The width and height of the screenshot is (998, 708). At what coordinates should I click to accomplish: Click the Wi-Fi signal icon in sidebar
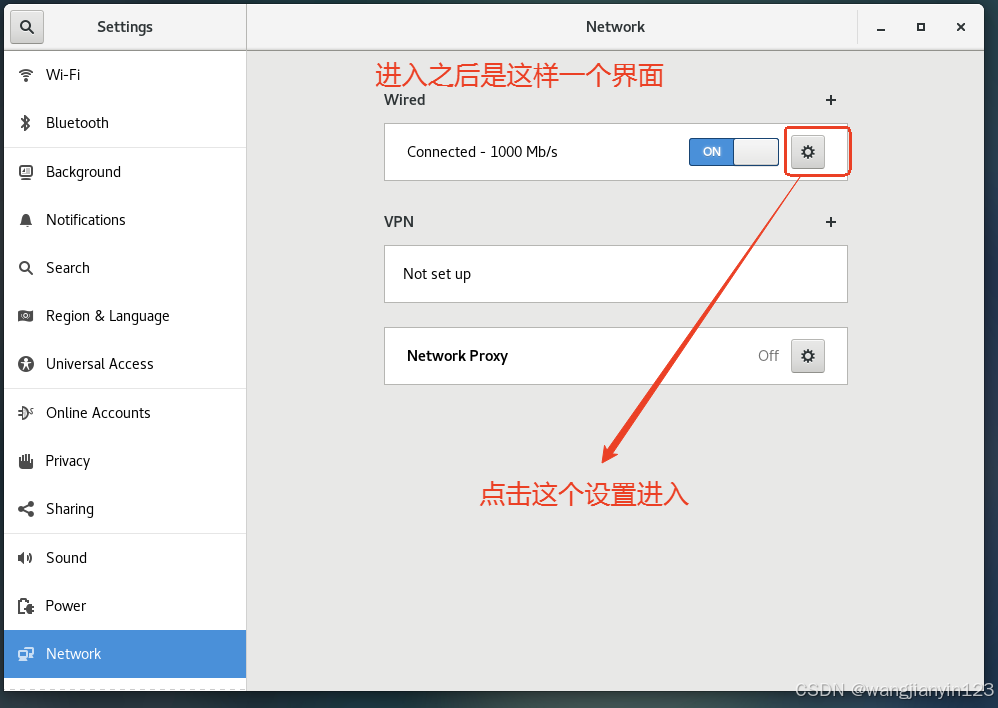click(x=25, y=75)
